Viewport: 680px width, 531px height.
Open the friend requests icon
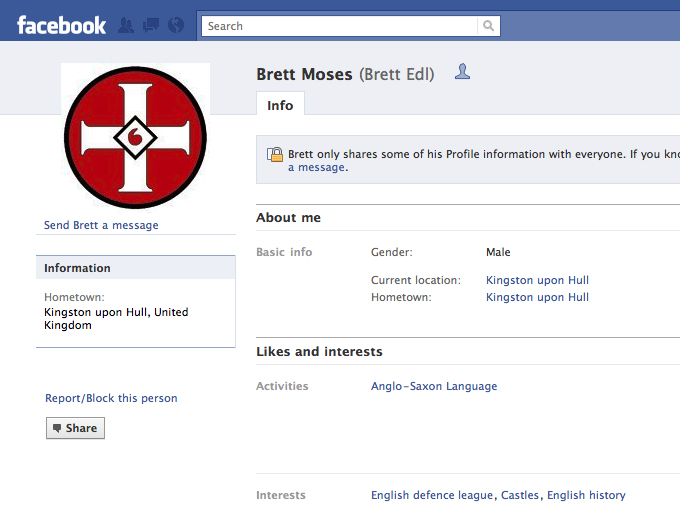127,26
